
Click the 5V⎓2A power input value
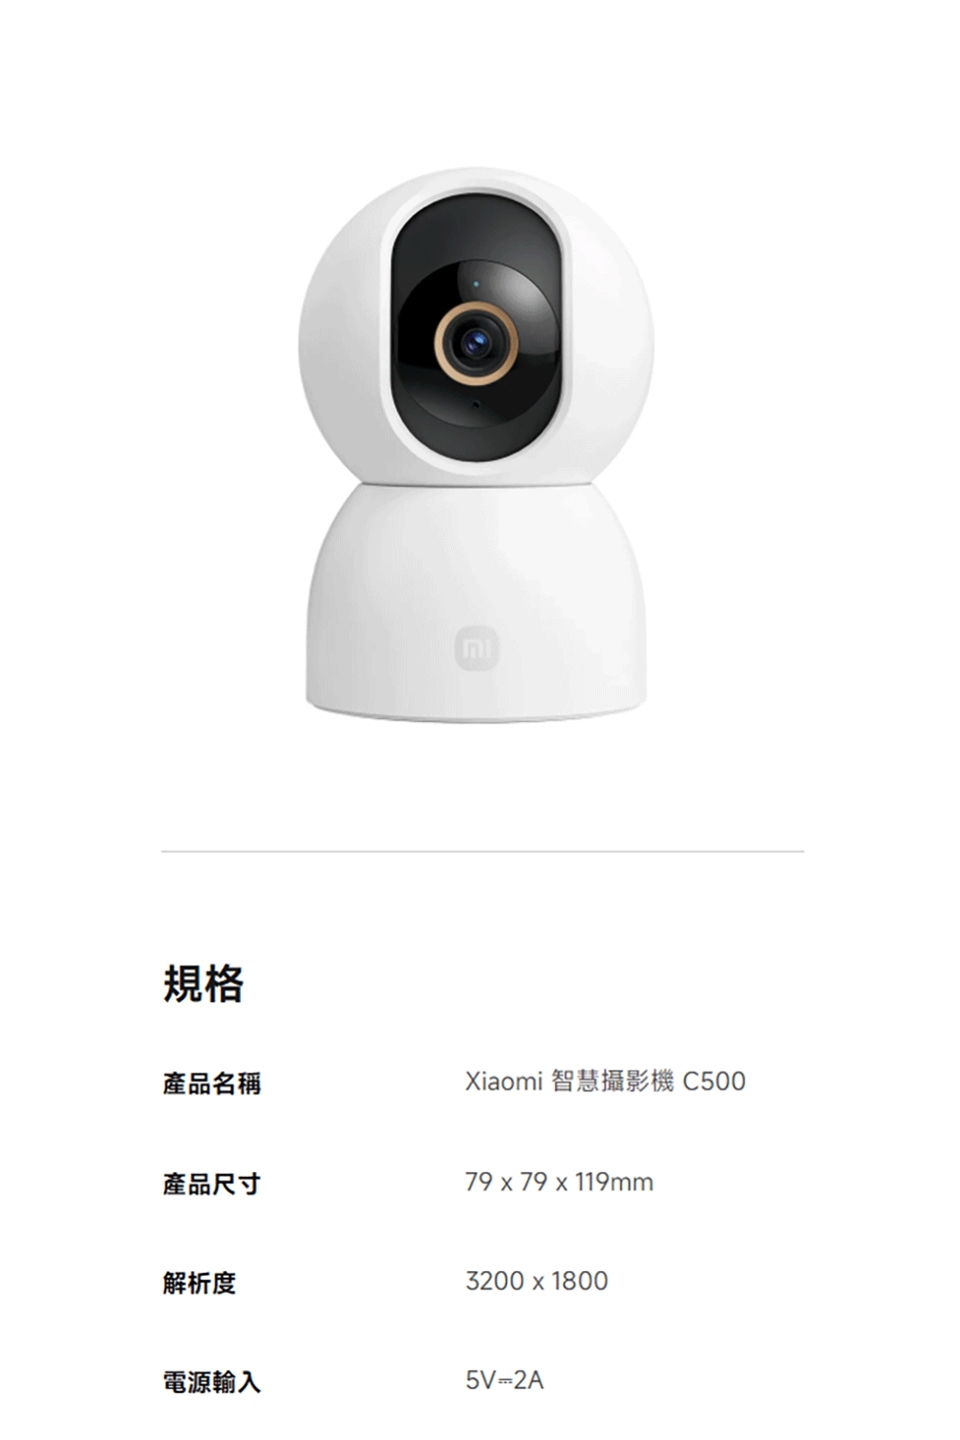pyautogui.click(x=504, y=1381)
